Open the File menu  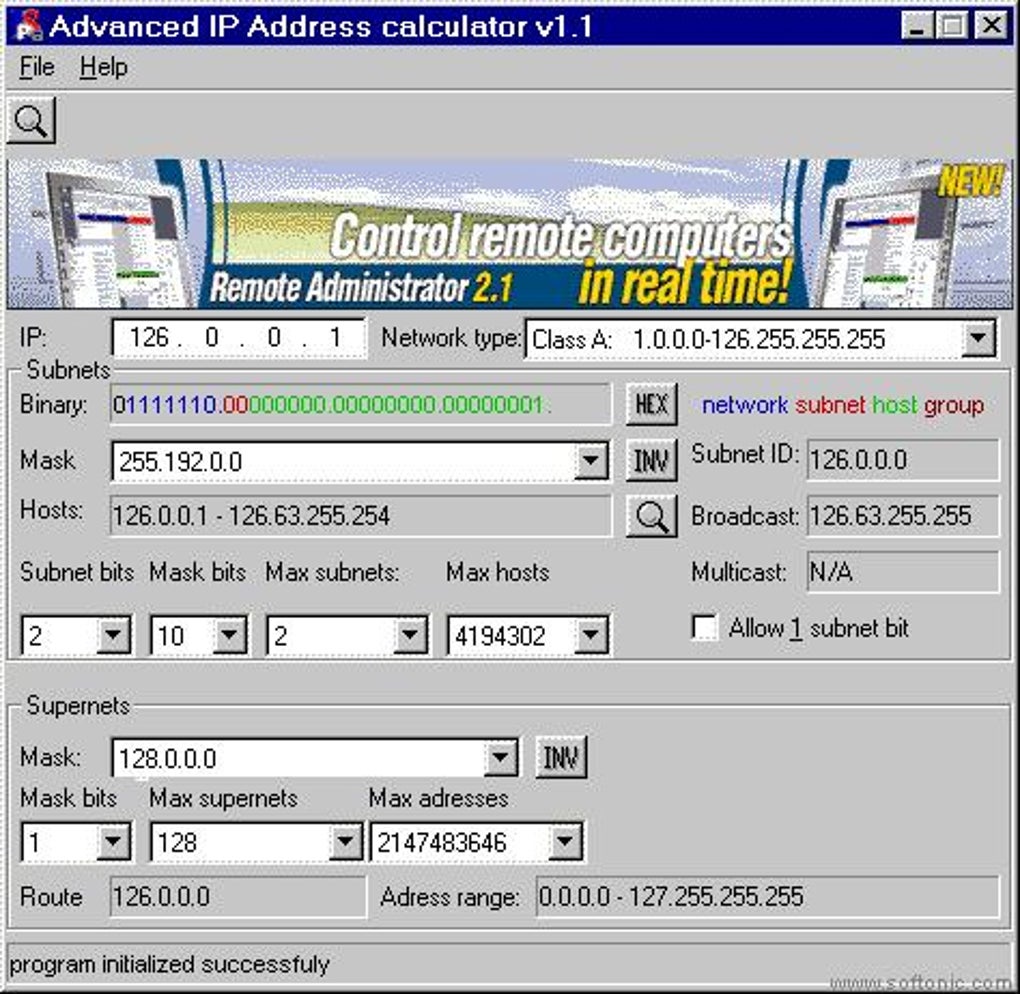[36, 67]
